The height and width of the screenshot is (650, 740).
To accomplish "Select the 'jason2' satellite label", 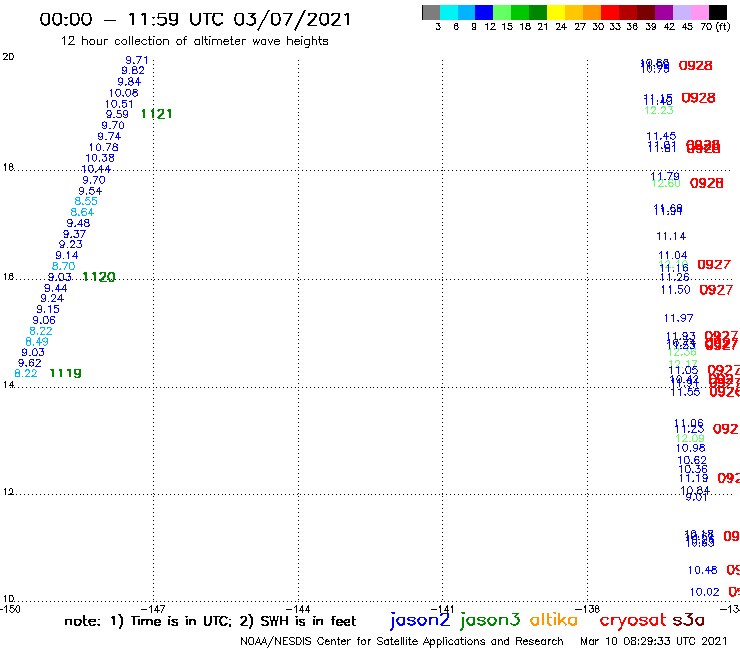I will coord(420,620).
